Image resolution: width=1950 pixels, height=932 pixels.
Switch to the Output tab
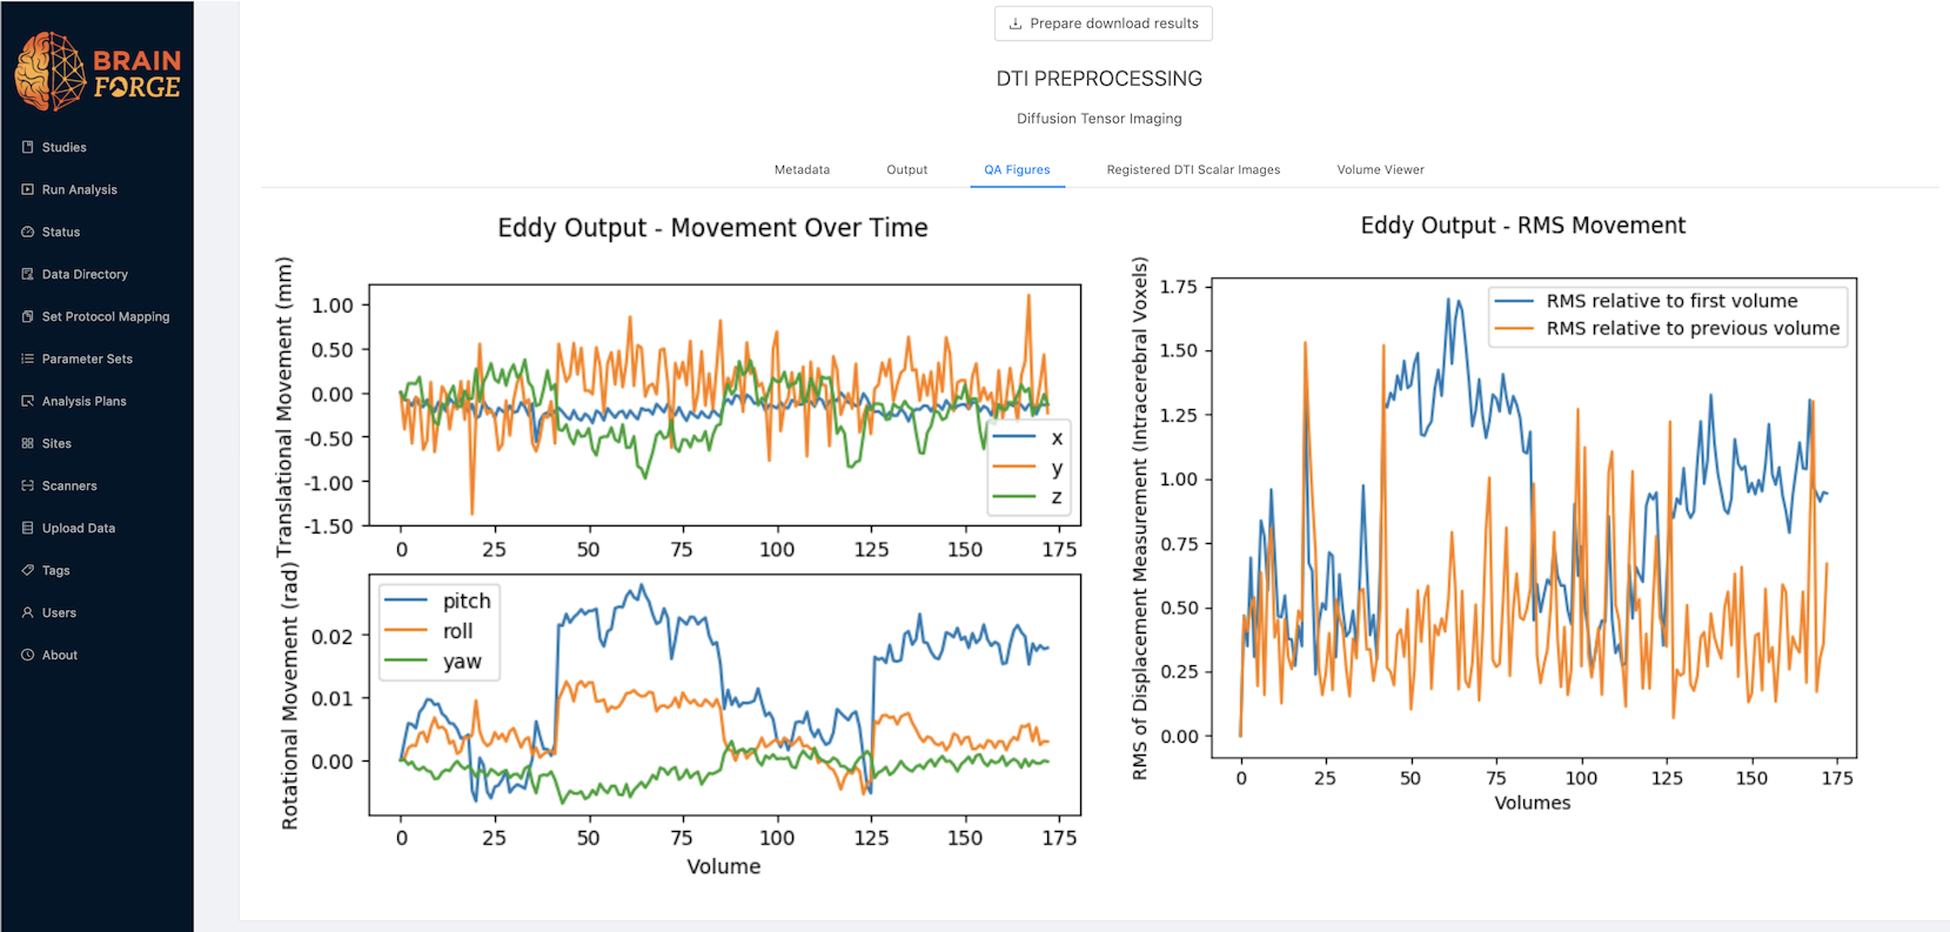pyautogui.click(x=907, y=169)
